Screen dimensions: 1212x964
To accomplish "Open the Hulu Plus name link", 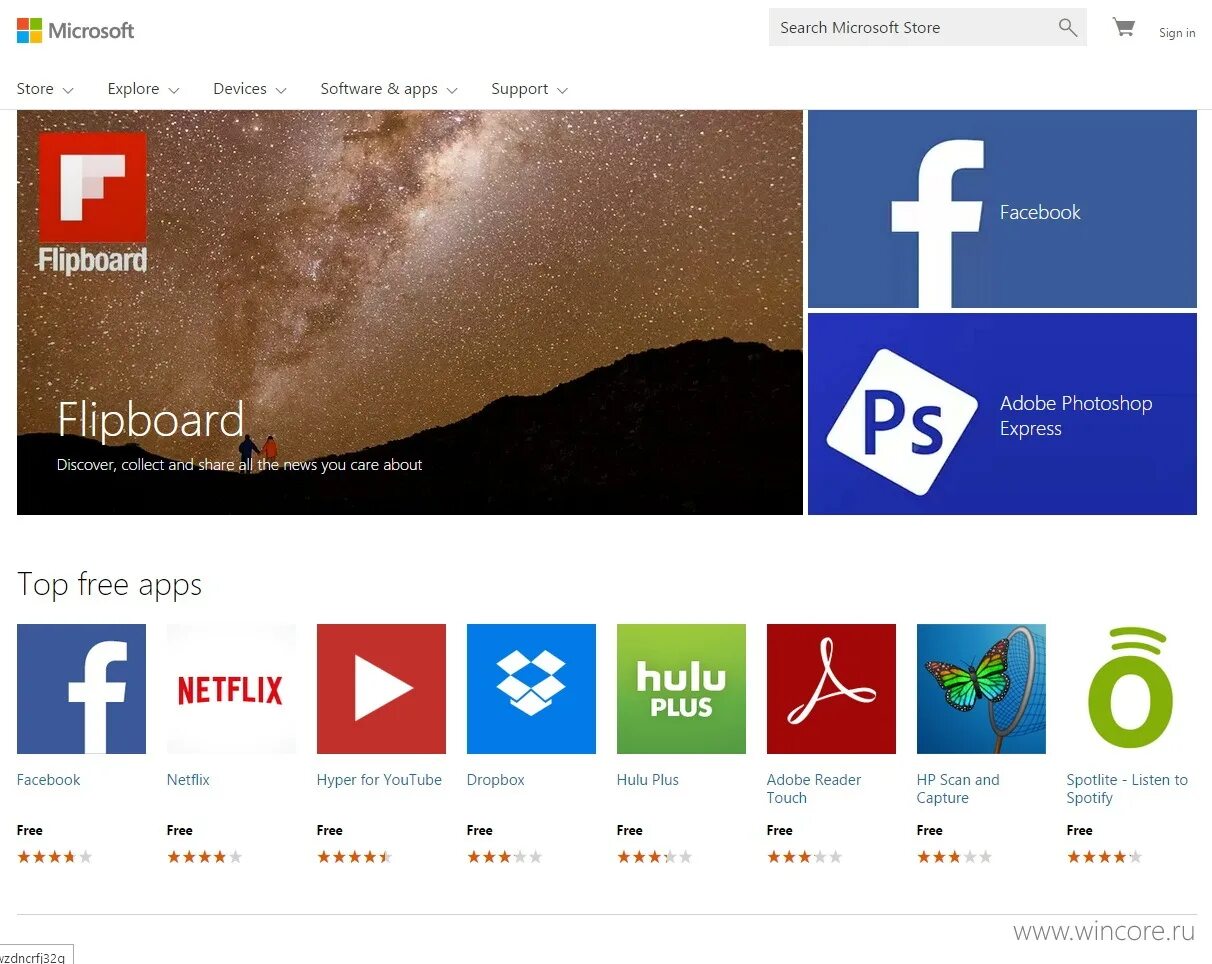I will coord(648,780).
